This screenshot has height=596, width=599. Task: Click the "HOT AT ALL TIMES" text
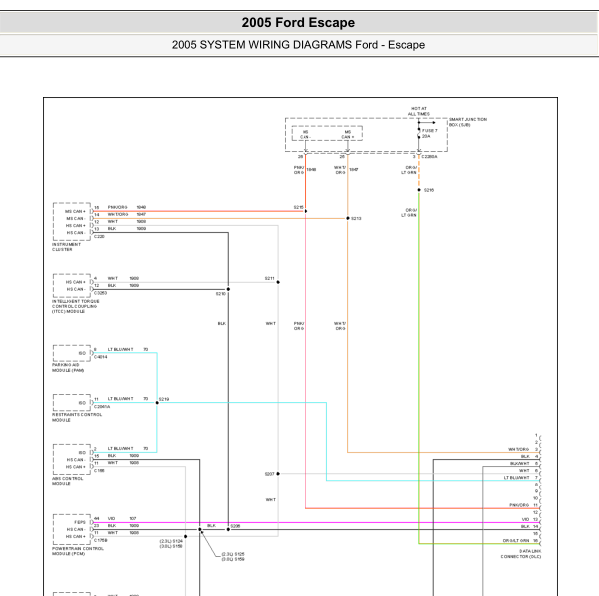click(419, 111)
